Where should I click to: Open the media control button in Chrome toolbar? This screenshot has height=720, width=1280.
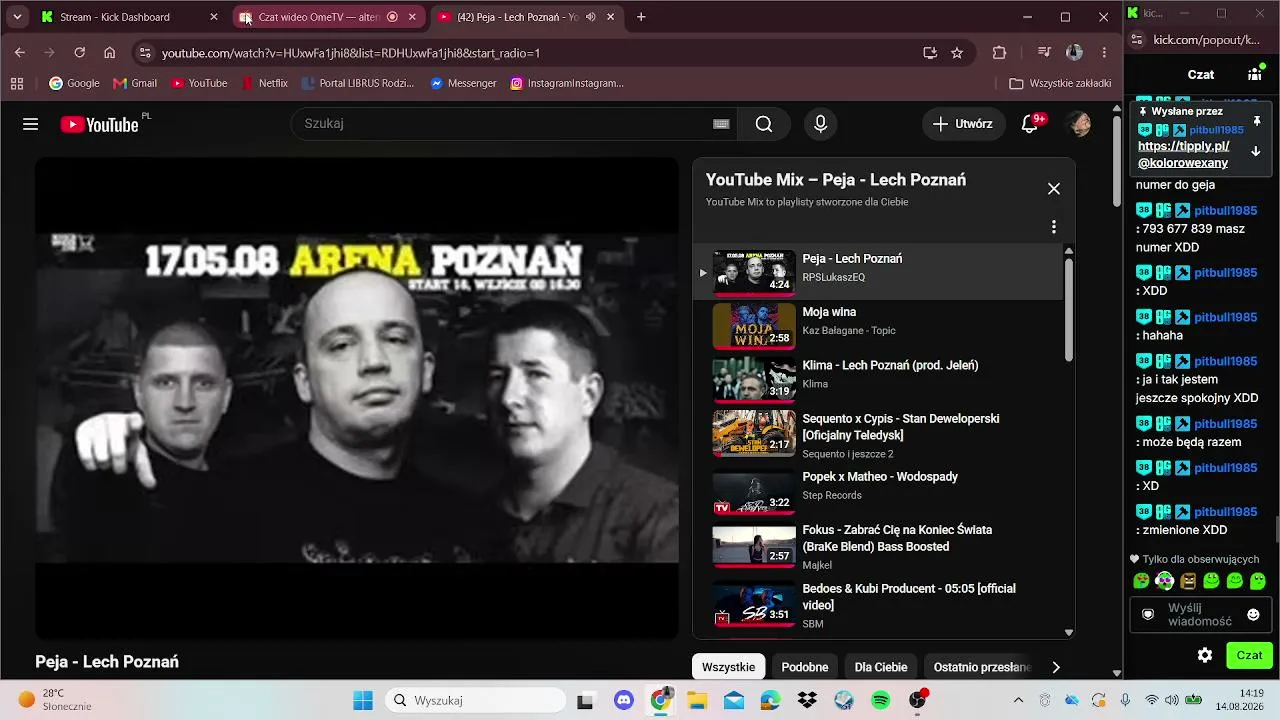click(x=1044, y=53)
